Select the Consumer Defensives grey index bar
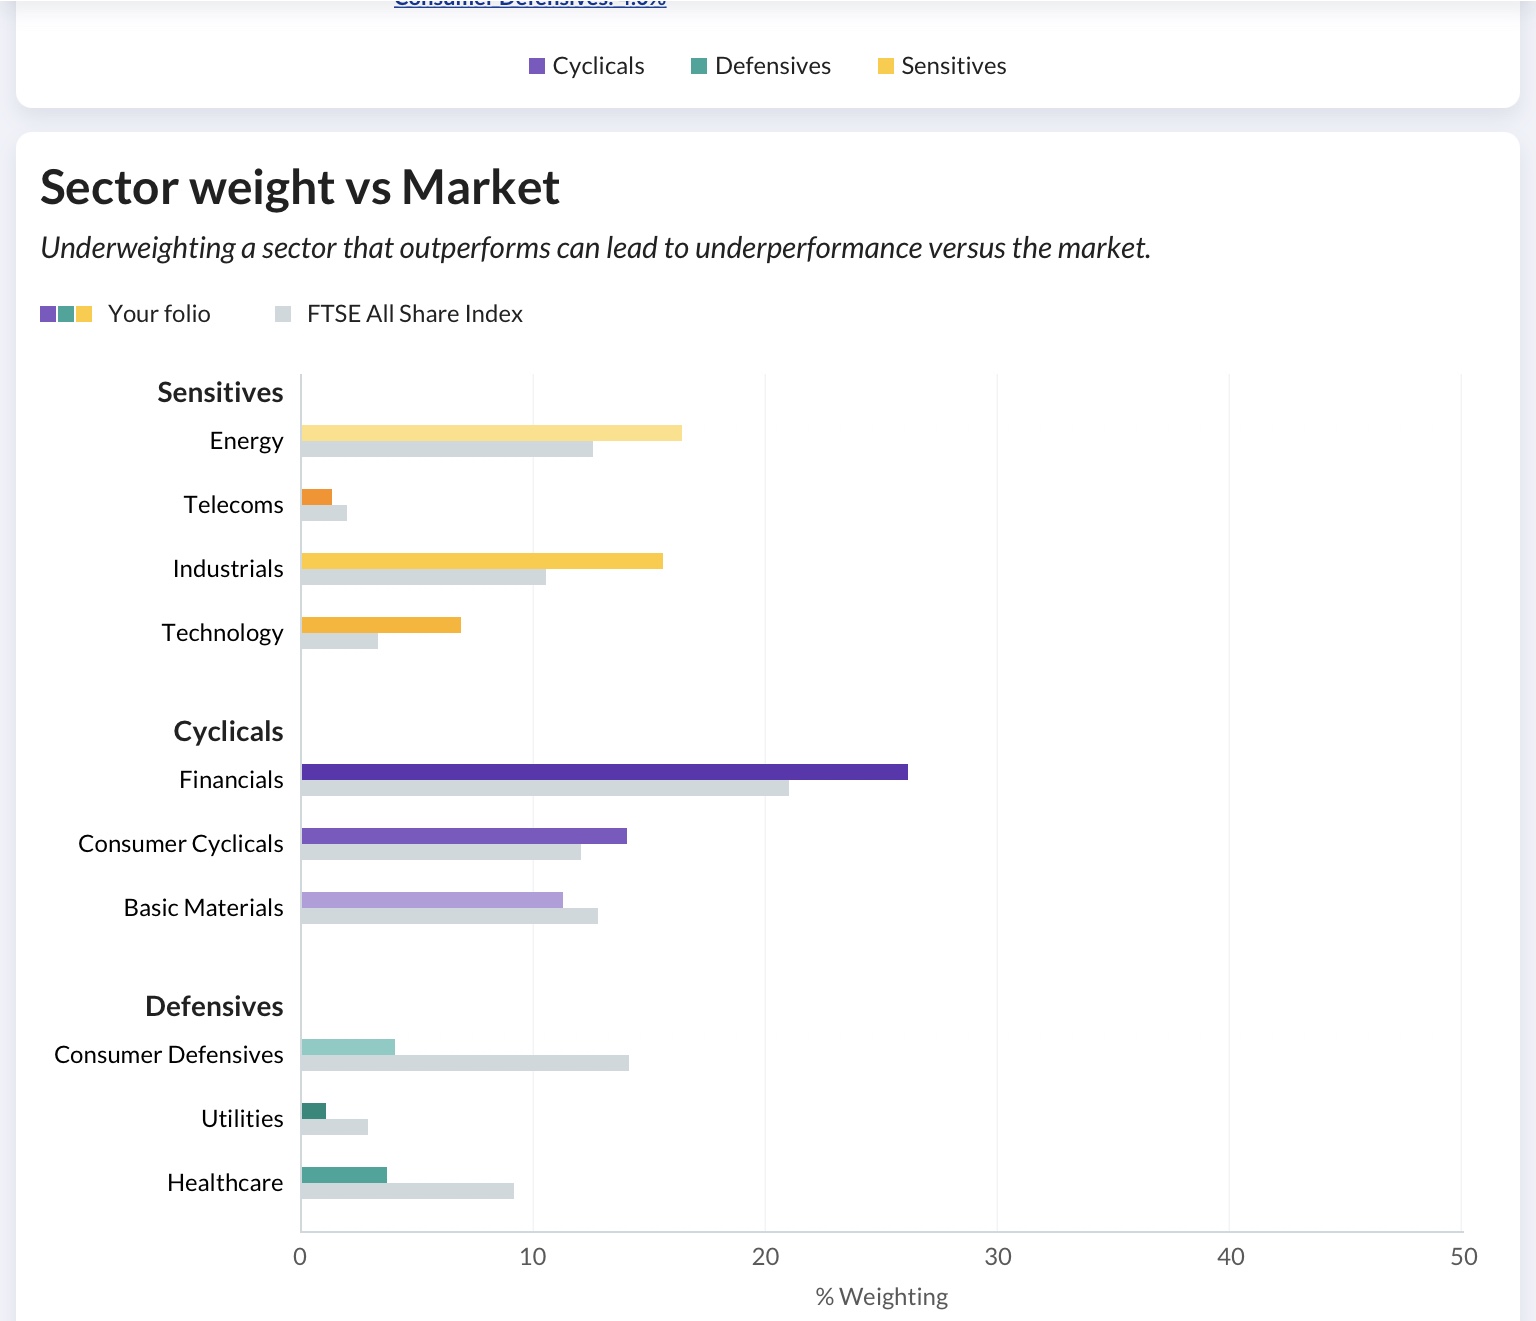 pyautogui.click(x=465, y=1063)
